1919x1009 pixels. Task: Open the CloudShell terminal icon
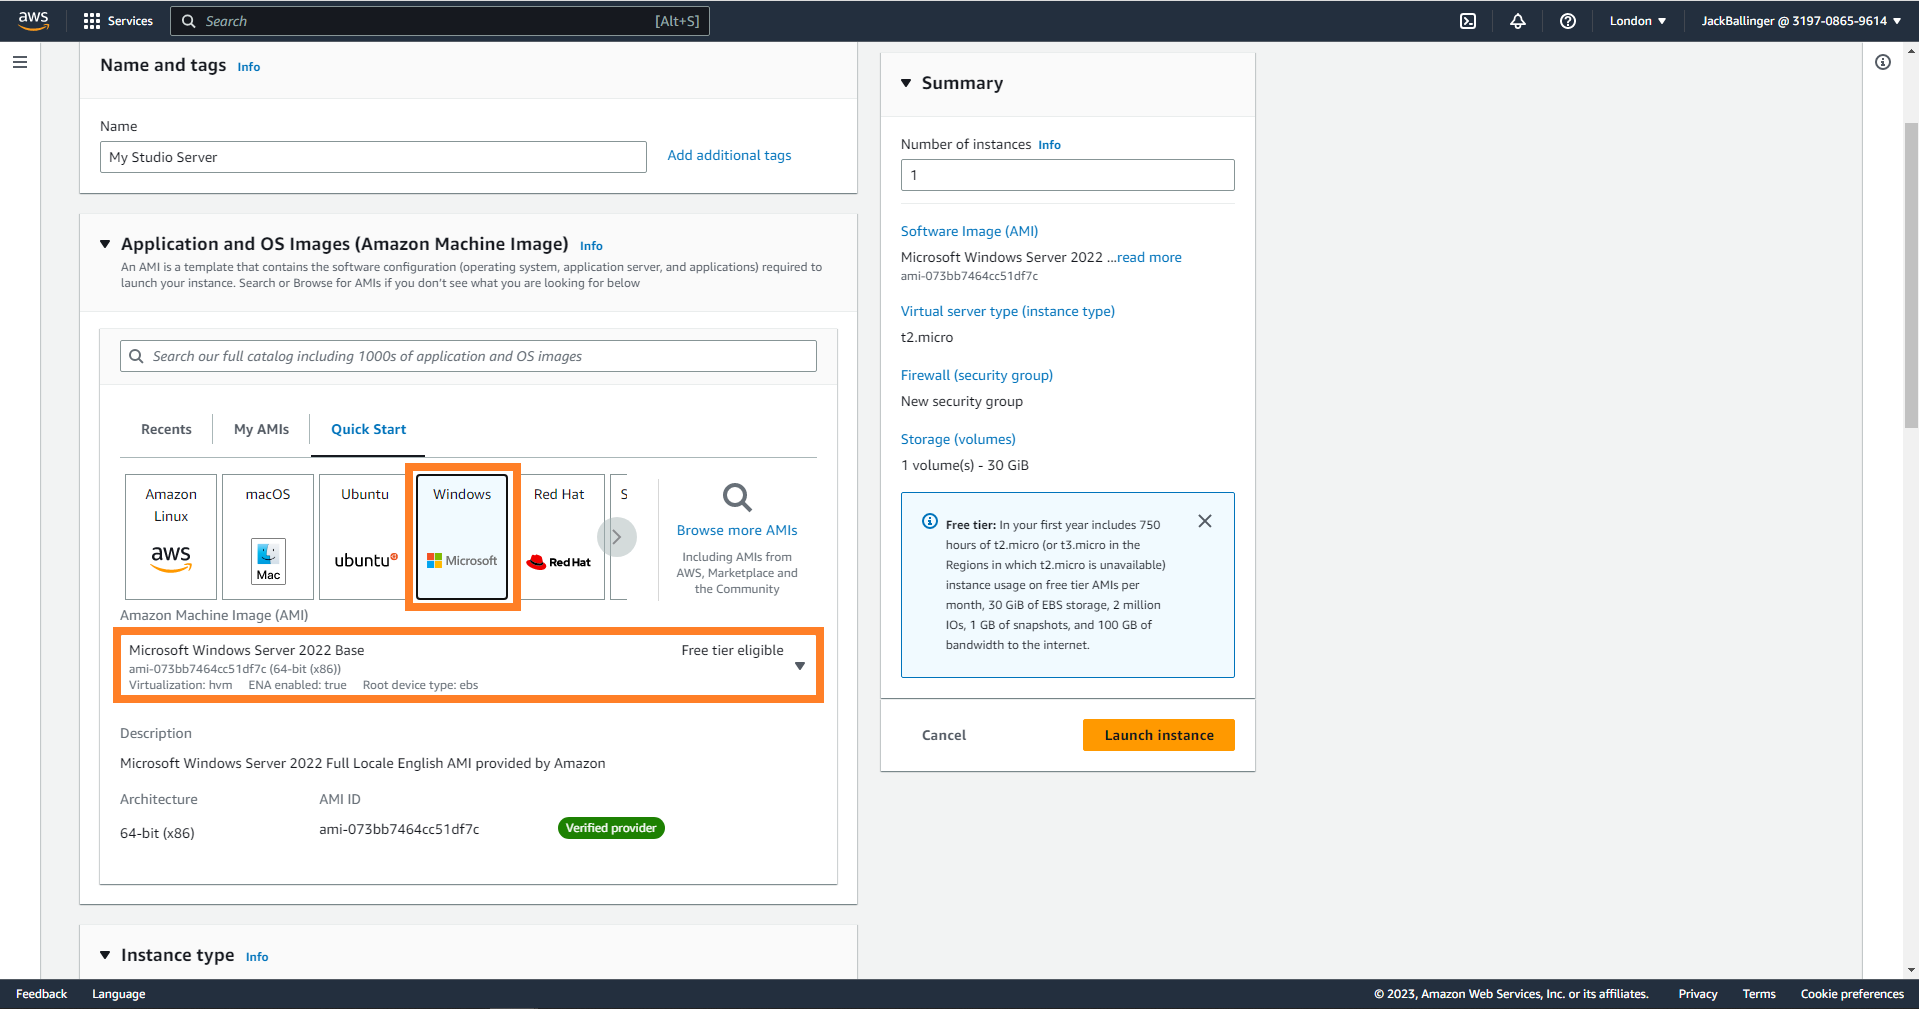click(1467, 21)
